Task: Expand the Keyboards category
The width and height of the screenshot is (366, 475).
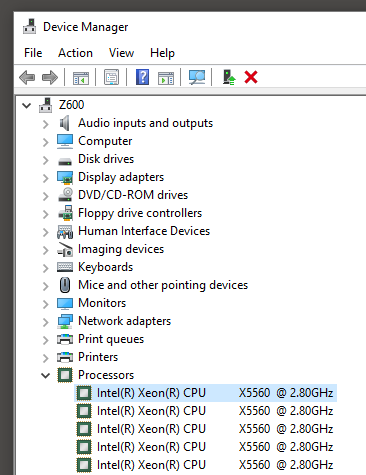Action: (46, 268)
